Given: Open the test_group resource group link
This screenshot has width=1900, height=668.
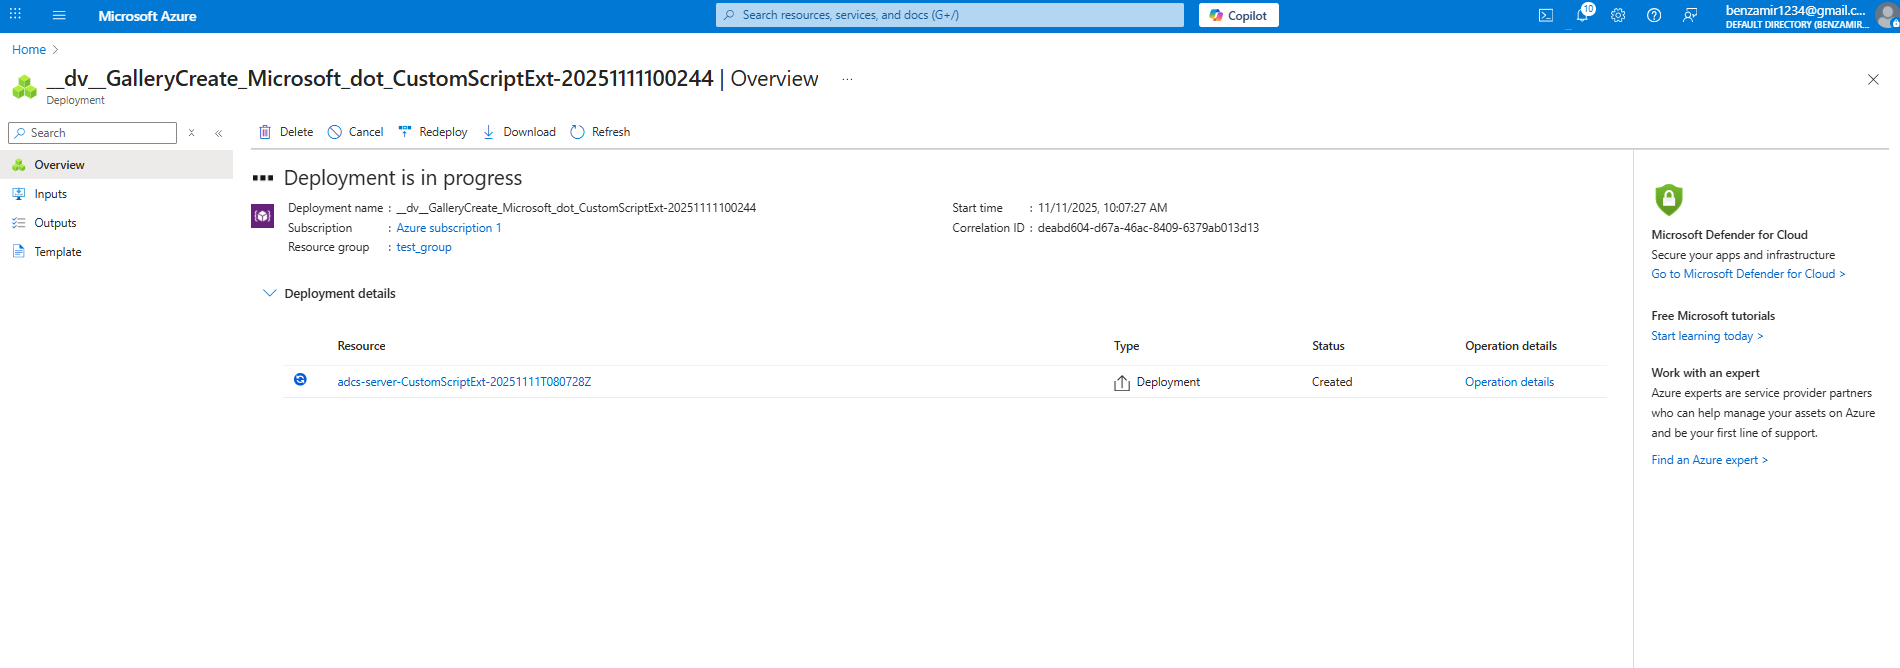Looking at the screenshot, I should pyautogui.click(x=423, y=247).
